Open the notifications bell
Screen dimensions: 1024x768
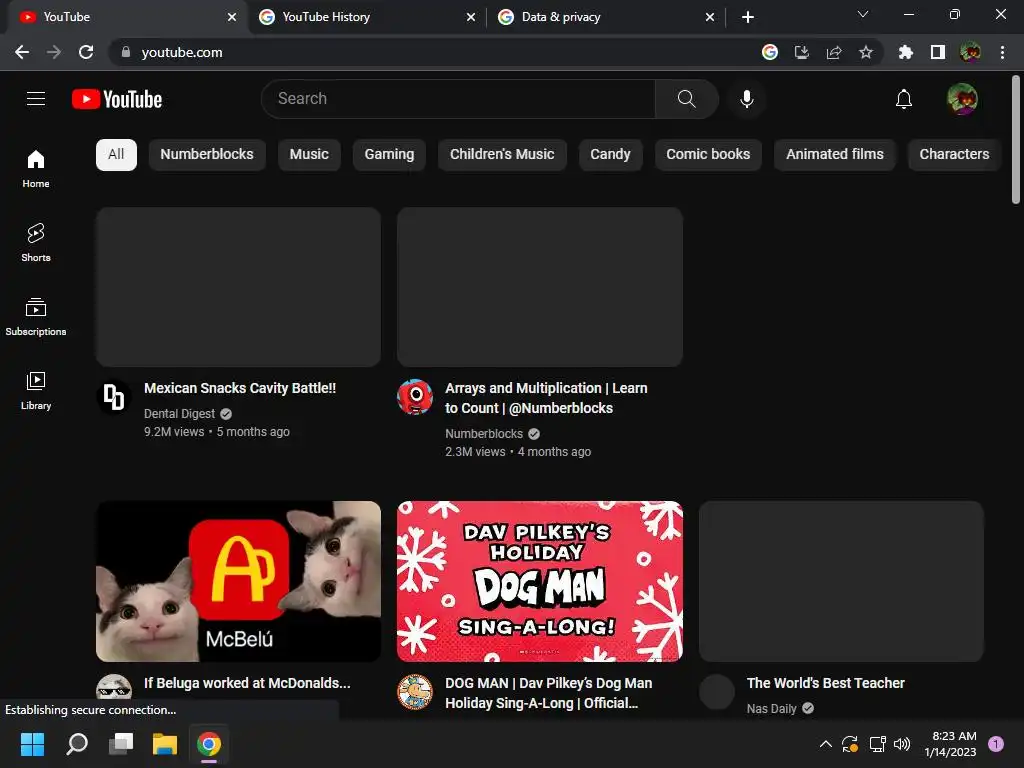pos(904,99)
